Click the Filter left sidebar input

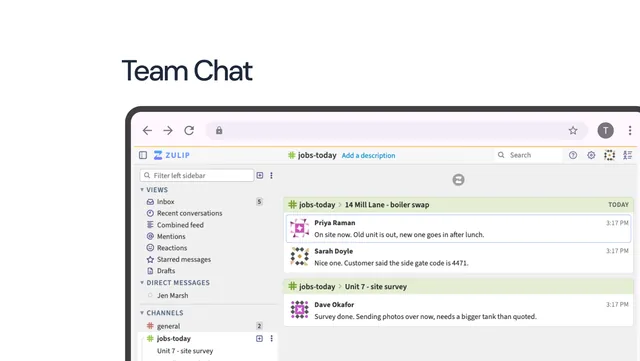point(197,176)
